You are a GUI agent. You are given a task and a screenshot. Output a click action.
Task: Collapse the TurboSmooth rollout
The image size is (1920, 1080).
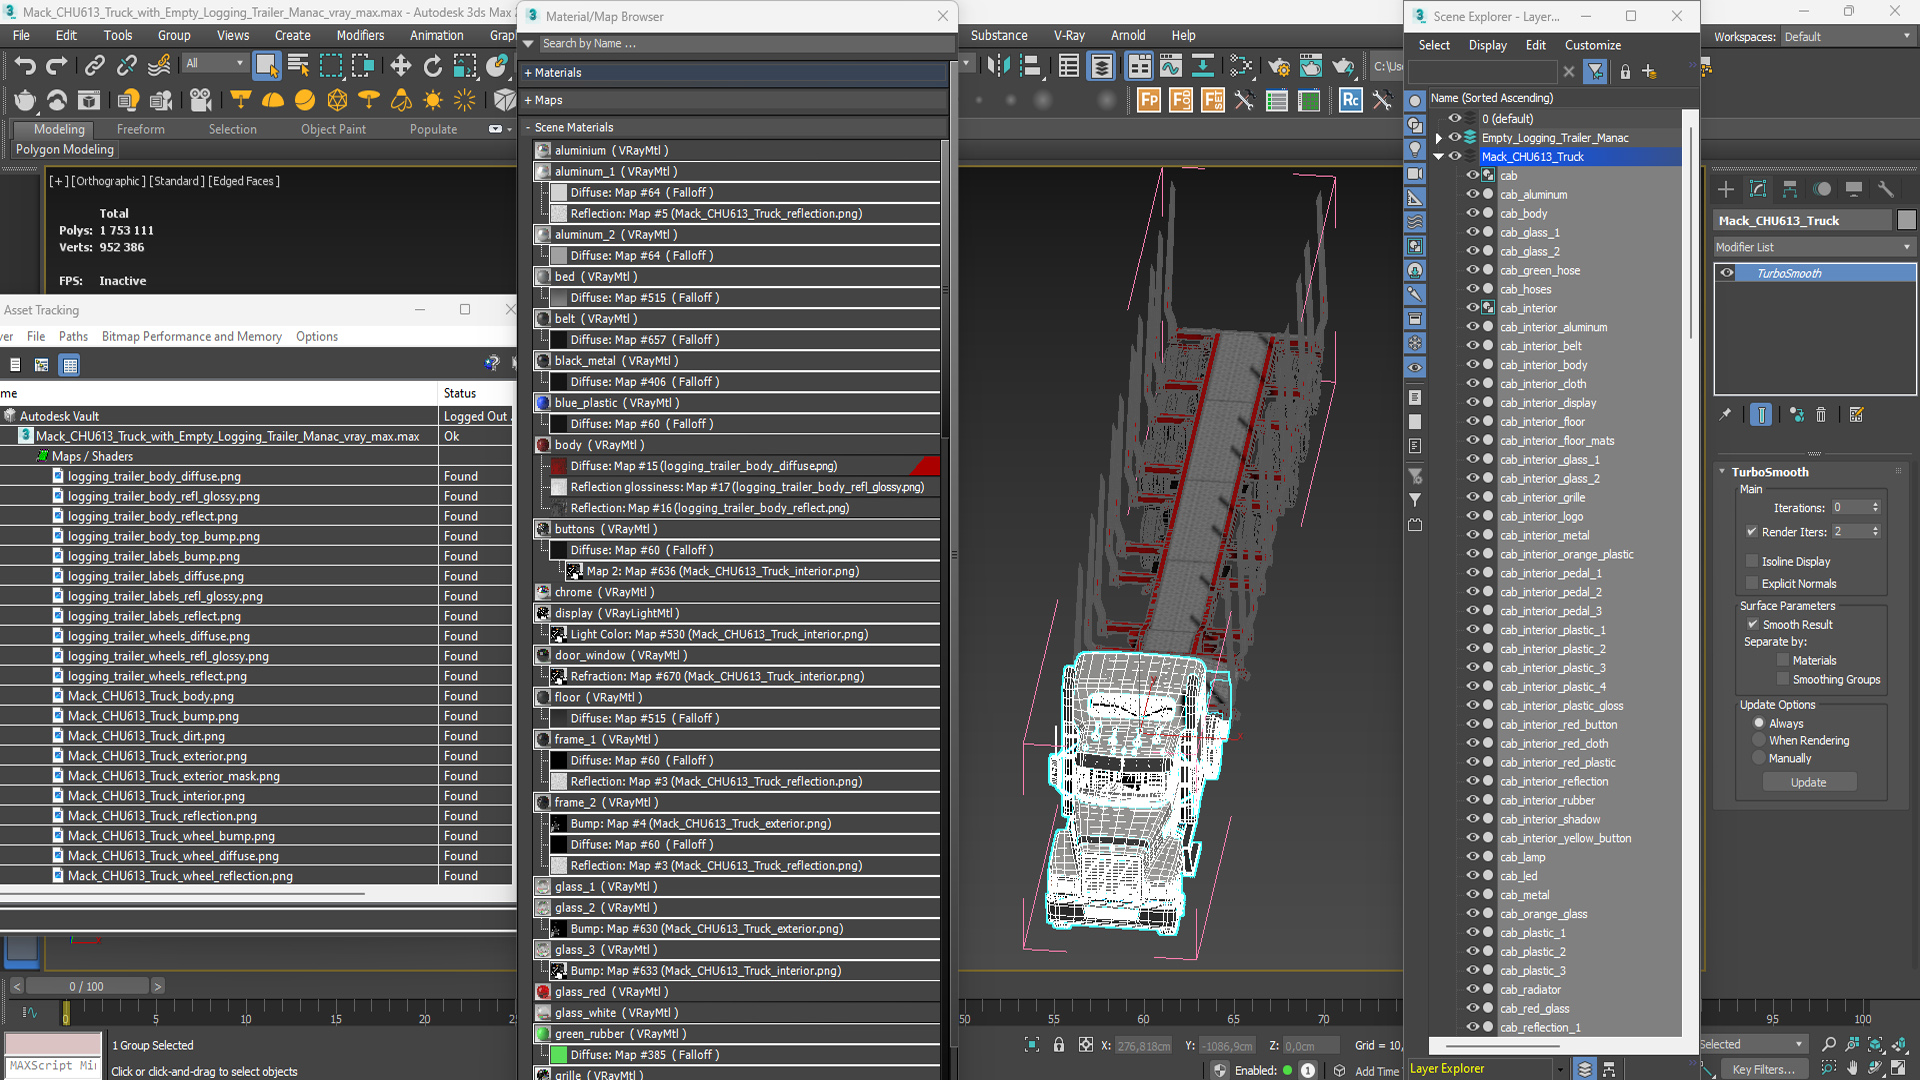click(1722, 472)
